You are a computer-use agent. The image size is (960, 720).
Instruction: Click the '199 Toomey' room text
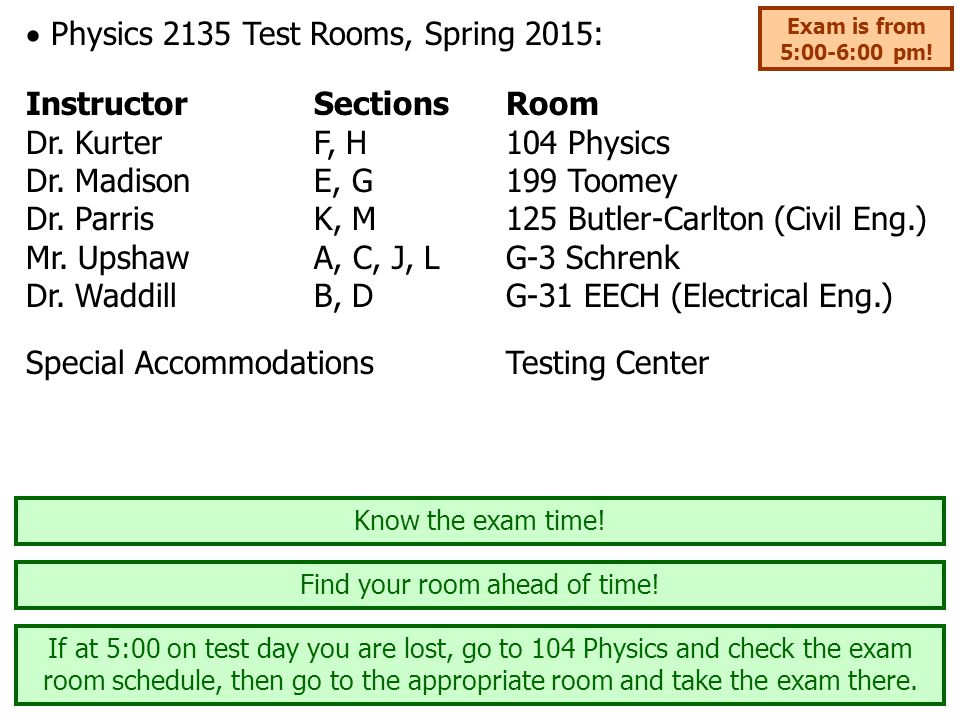coord(591,182)
